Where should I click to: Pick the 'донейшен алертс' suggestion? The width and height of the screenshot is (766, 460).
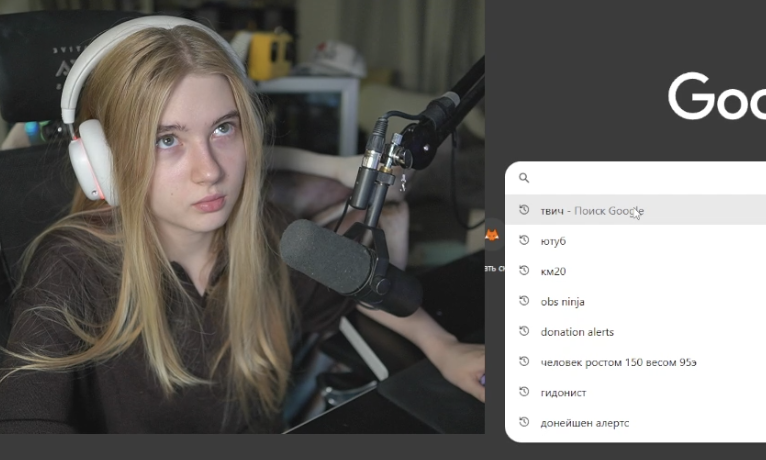[x=636, y=422]
